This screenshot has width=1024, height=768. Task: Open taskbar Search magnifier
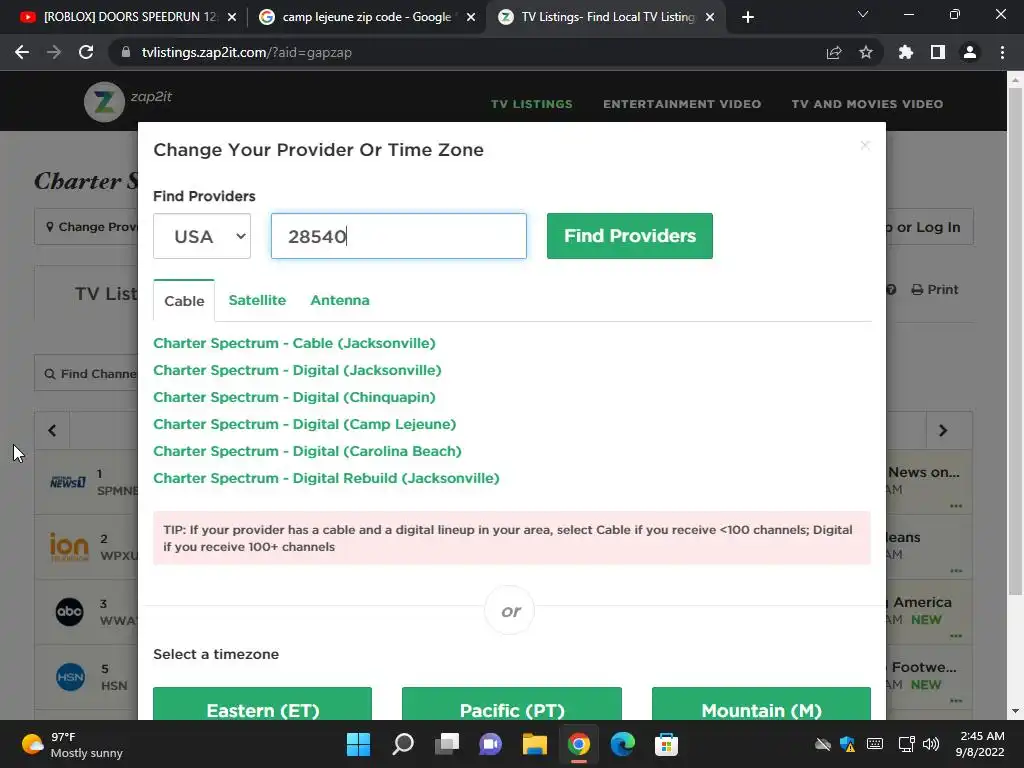[403, 744]
